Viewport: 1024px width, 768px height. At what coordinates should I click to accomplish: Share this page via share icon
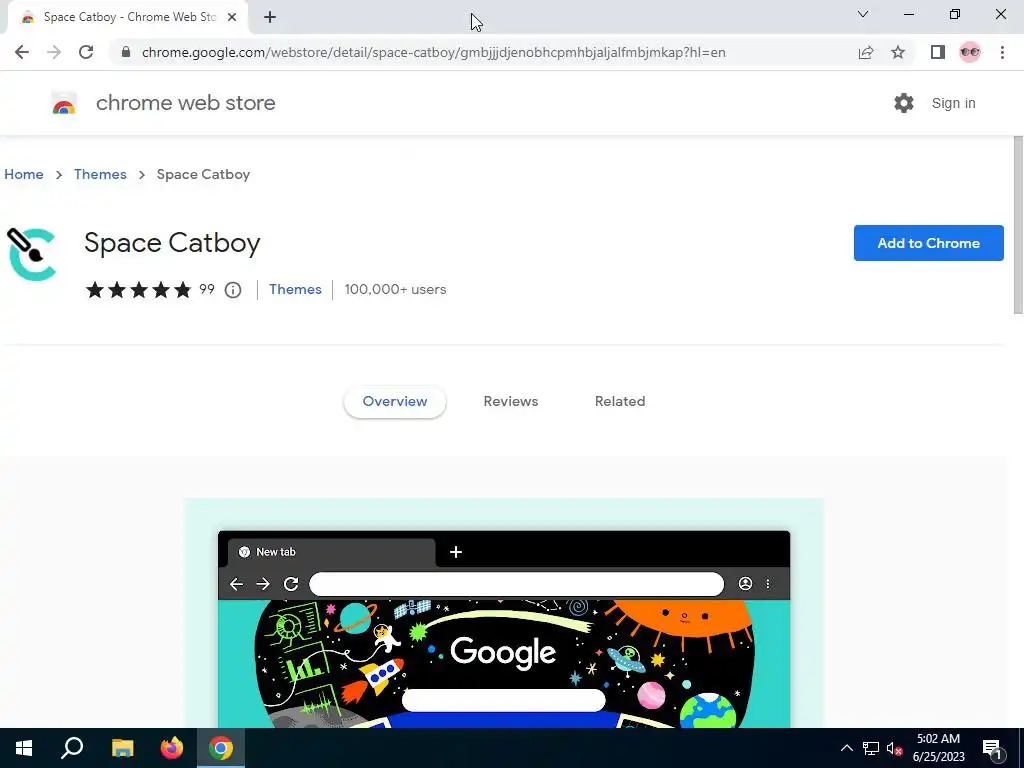866,52
